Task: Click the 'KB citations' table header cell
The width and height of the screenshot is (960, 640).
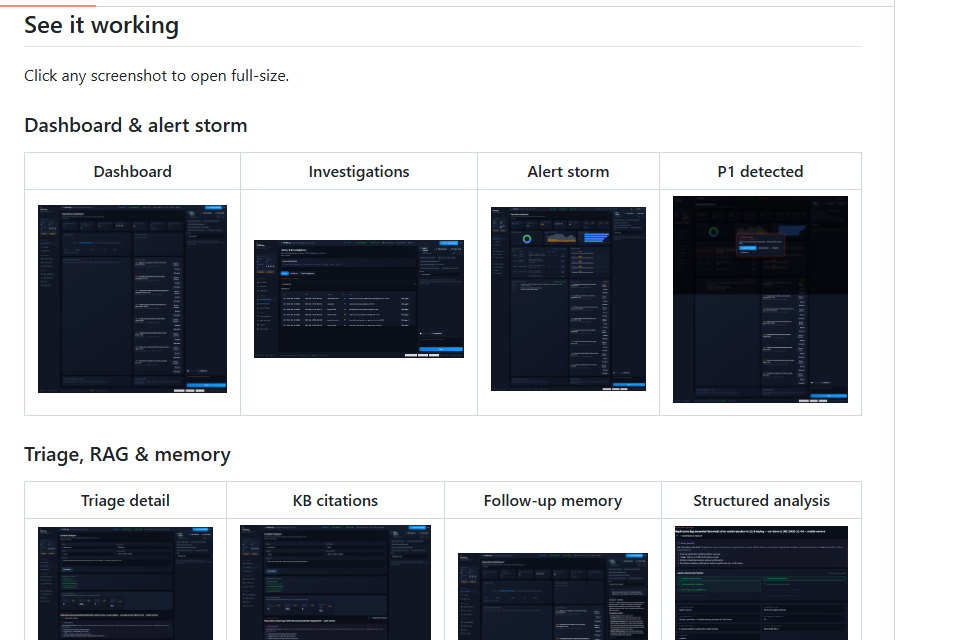Action: point(336,500)
